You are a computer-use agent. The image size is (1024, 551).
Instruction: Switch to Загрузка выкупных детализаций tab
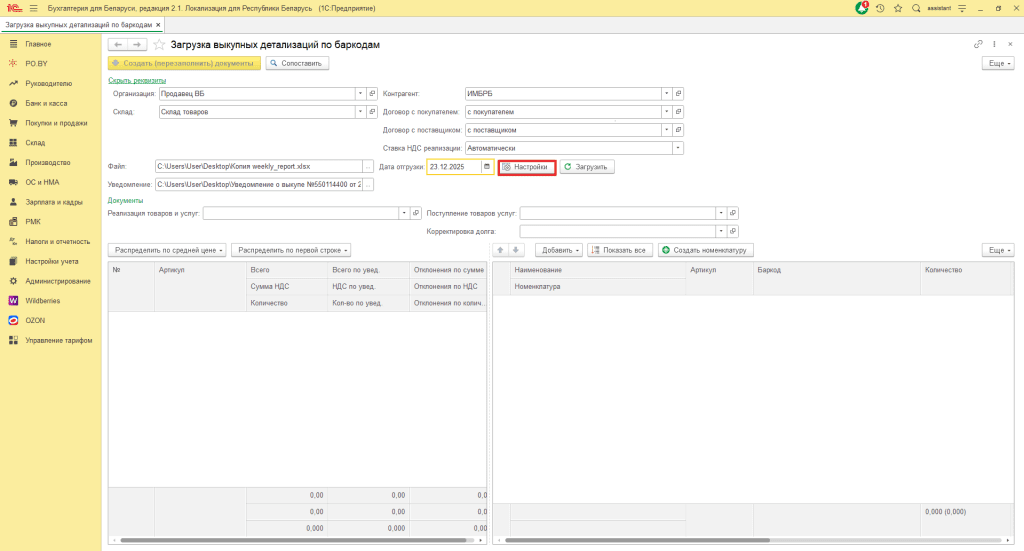tap(78, 23)
